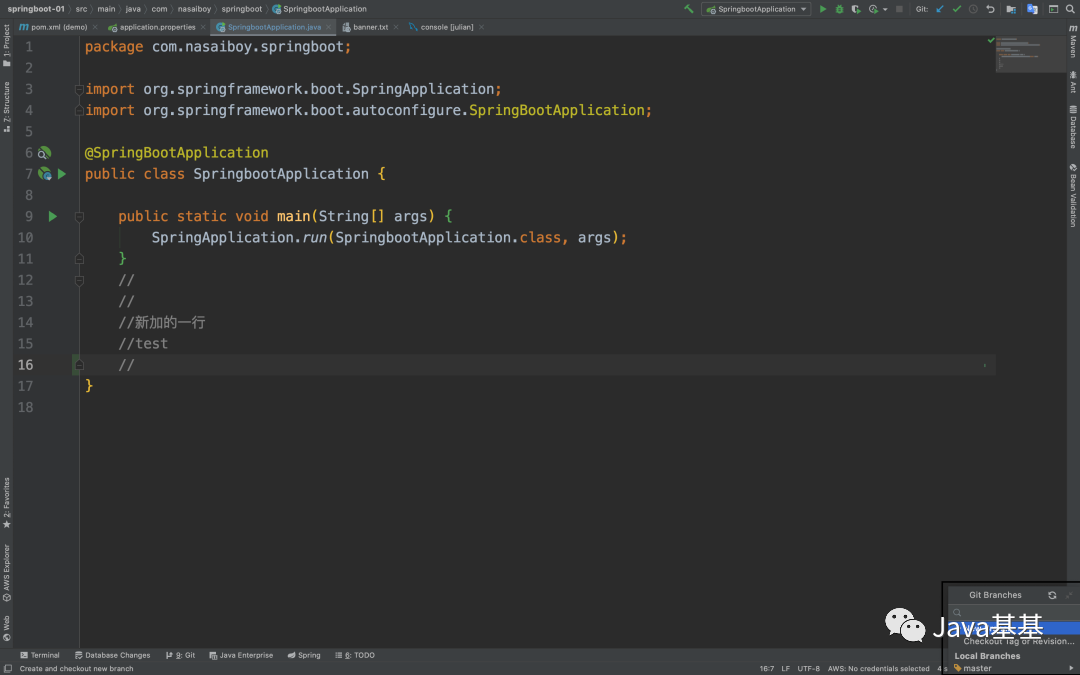Viewport: 1080px width, 675px height.
Task: Click run arrow beside main method line 9
Action: (x=52, y=216)
